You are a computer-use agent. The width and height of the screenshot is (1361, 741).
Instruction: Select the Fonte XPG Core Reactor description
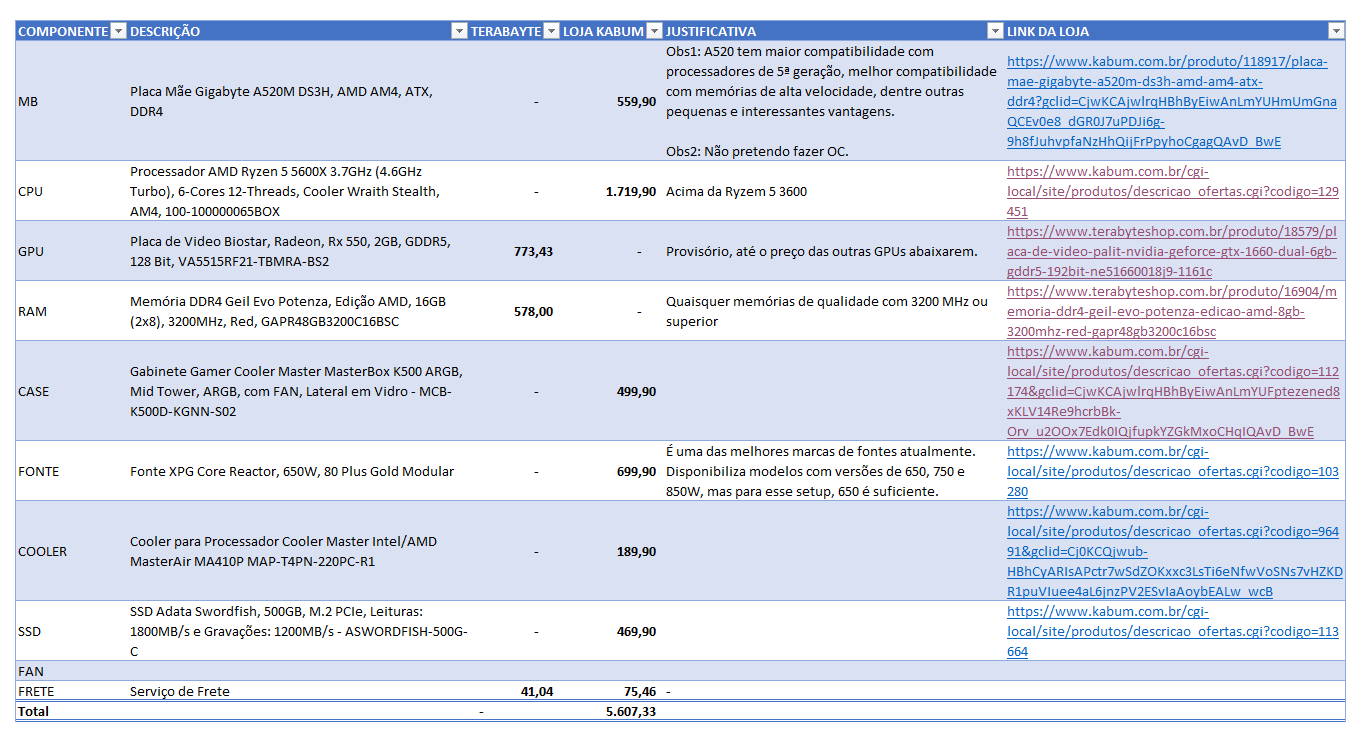point(298,471)
